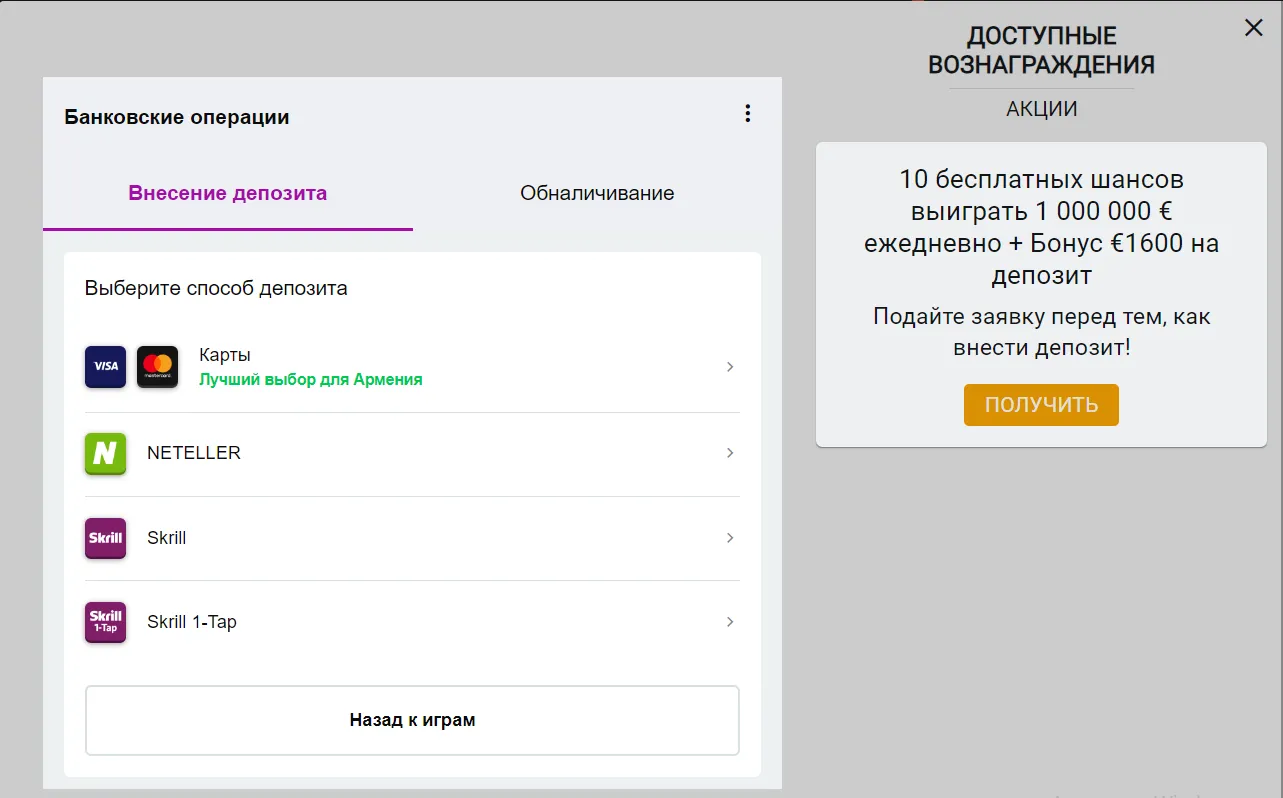1283x798 pixels.
Task: Open the АКЦИИ promotions section
Action: tap(1042, 109)
